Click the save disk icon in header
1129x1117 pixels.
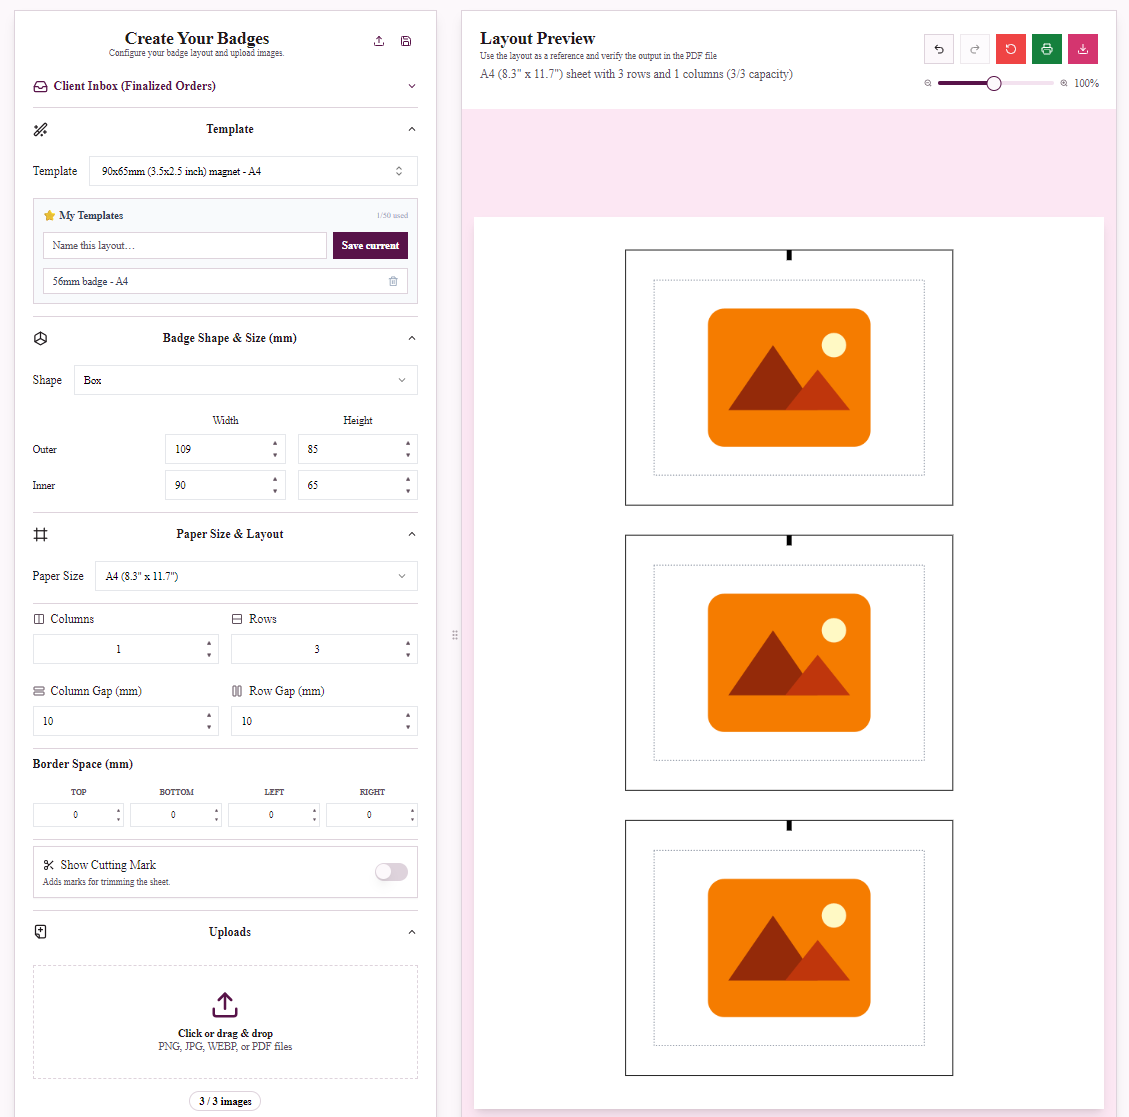[x=406, y=41]
